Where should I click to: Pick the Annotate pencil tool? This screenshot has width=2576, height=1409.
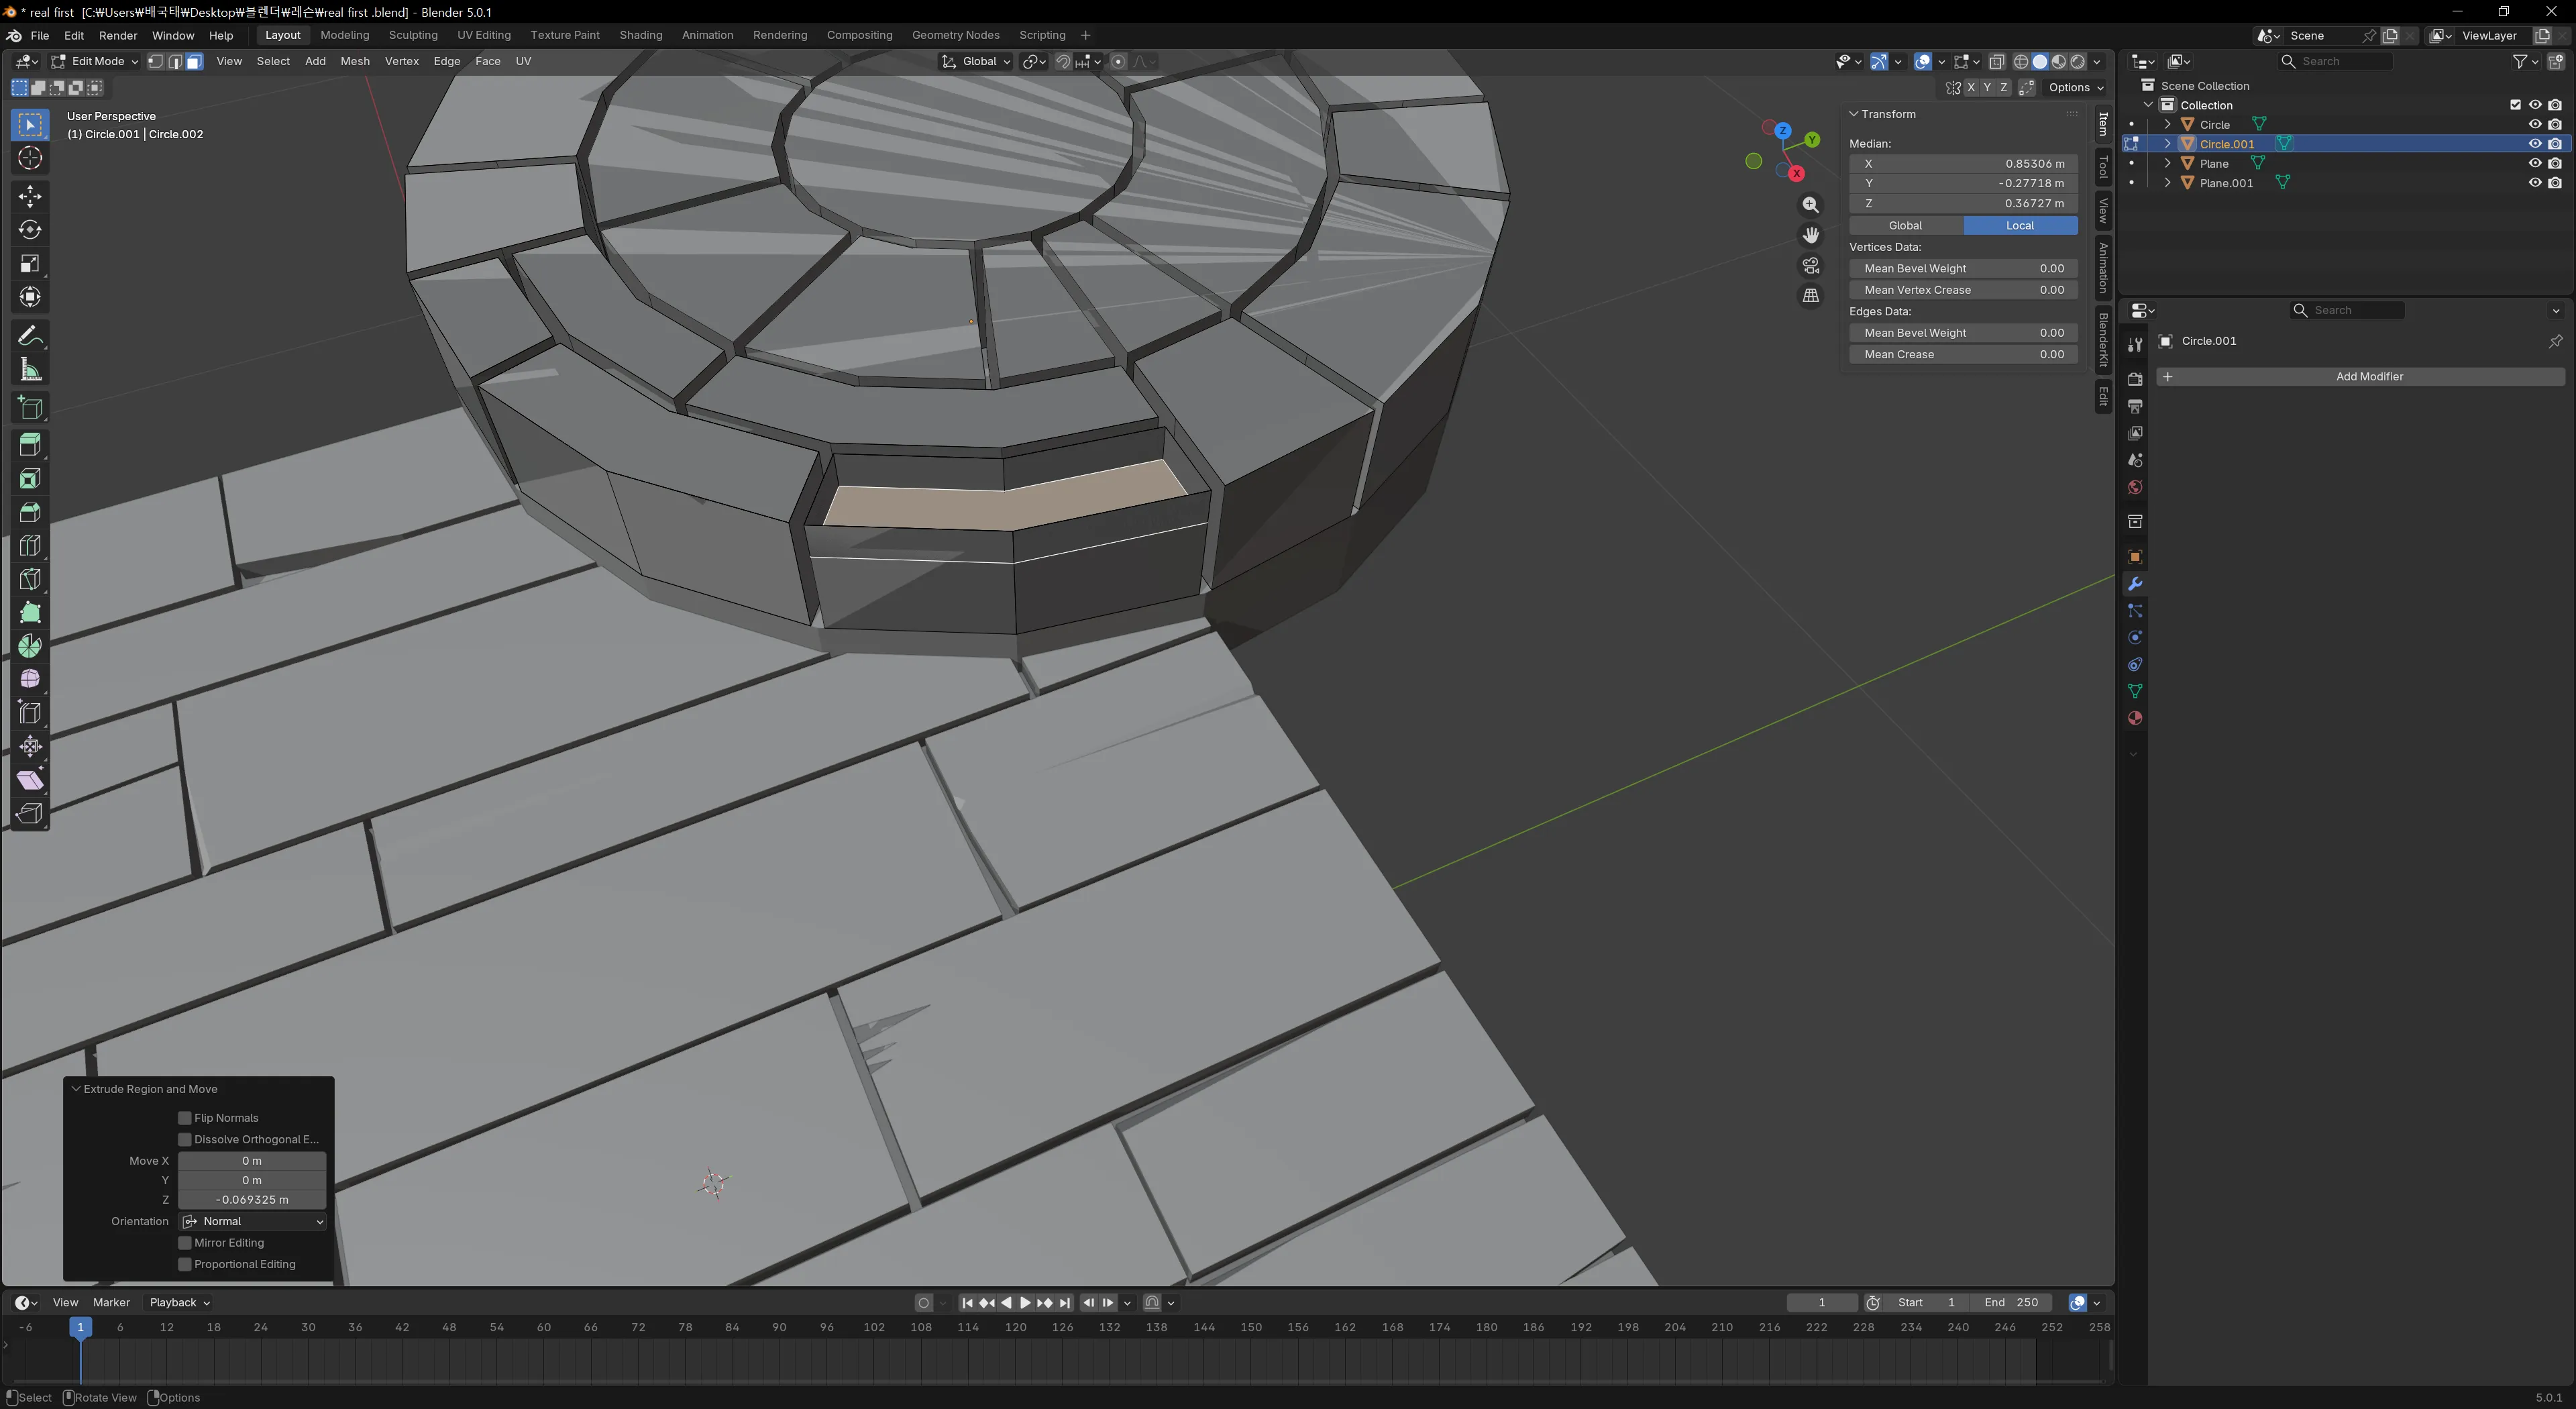point(30,336)
